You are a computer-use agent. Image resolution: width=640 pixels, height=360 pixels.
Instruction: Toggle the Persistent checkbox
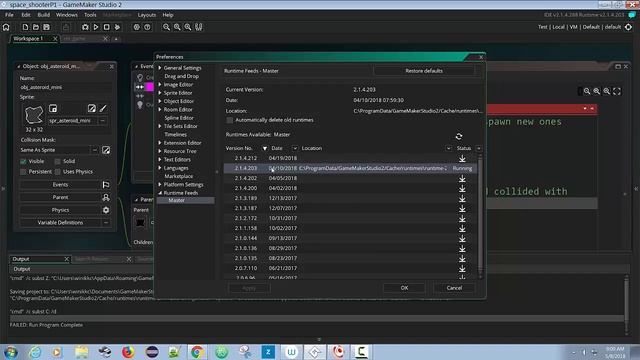23,172
